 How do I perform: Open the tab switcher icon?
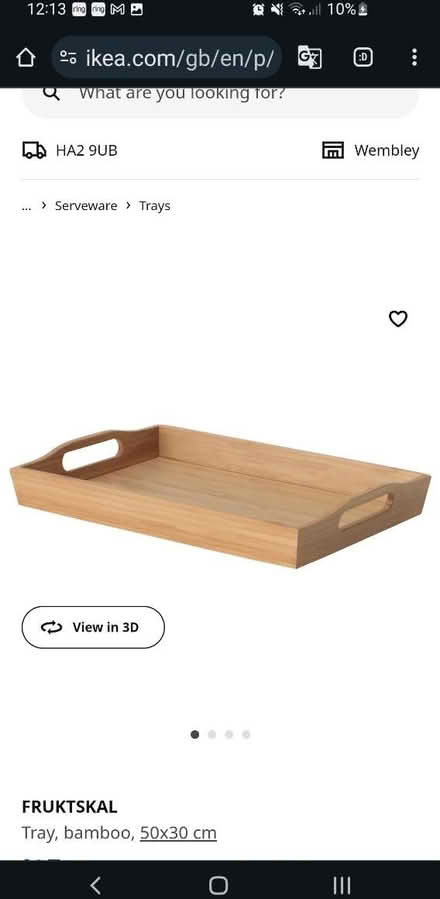(x=363, y=57)
